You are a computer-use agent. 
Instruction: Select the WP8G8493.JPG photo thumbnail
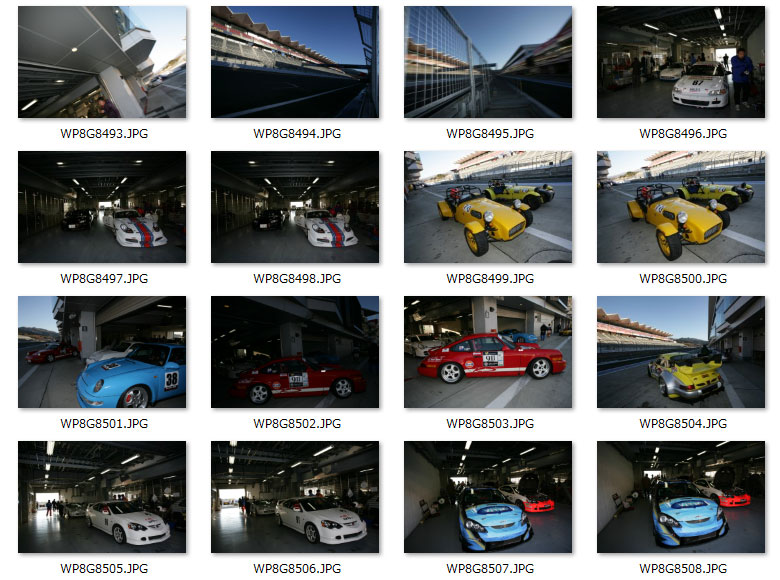coord(102,62)
